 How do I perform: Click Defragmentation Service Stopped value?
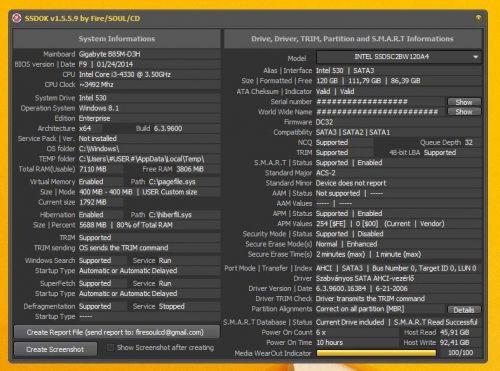[x=172, y=307]
